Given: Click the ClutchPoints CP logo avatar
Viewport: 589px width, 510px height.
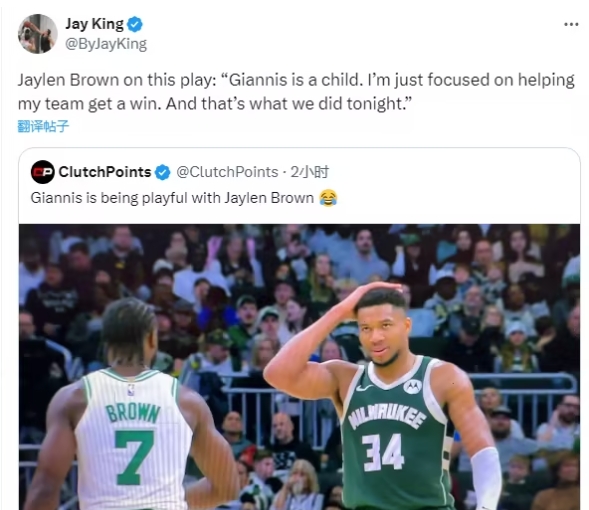Looking at the screenshot, I should 42,172.
